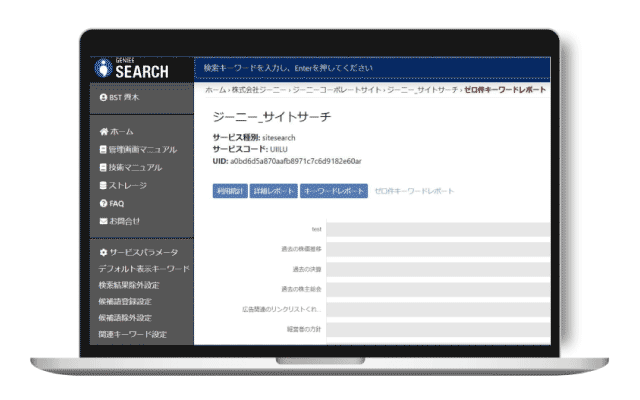This screenshot has width=640, height=400.
Task: Click the 過去の株主総会 chart label
Action: coord(301,289)
